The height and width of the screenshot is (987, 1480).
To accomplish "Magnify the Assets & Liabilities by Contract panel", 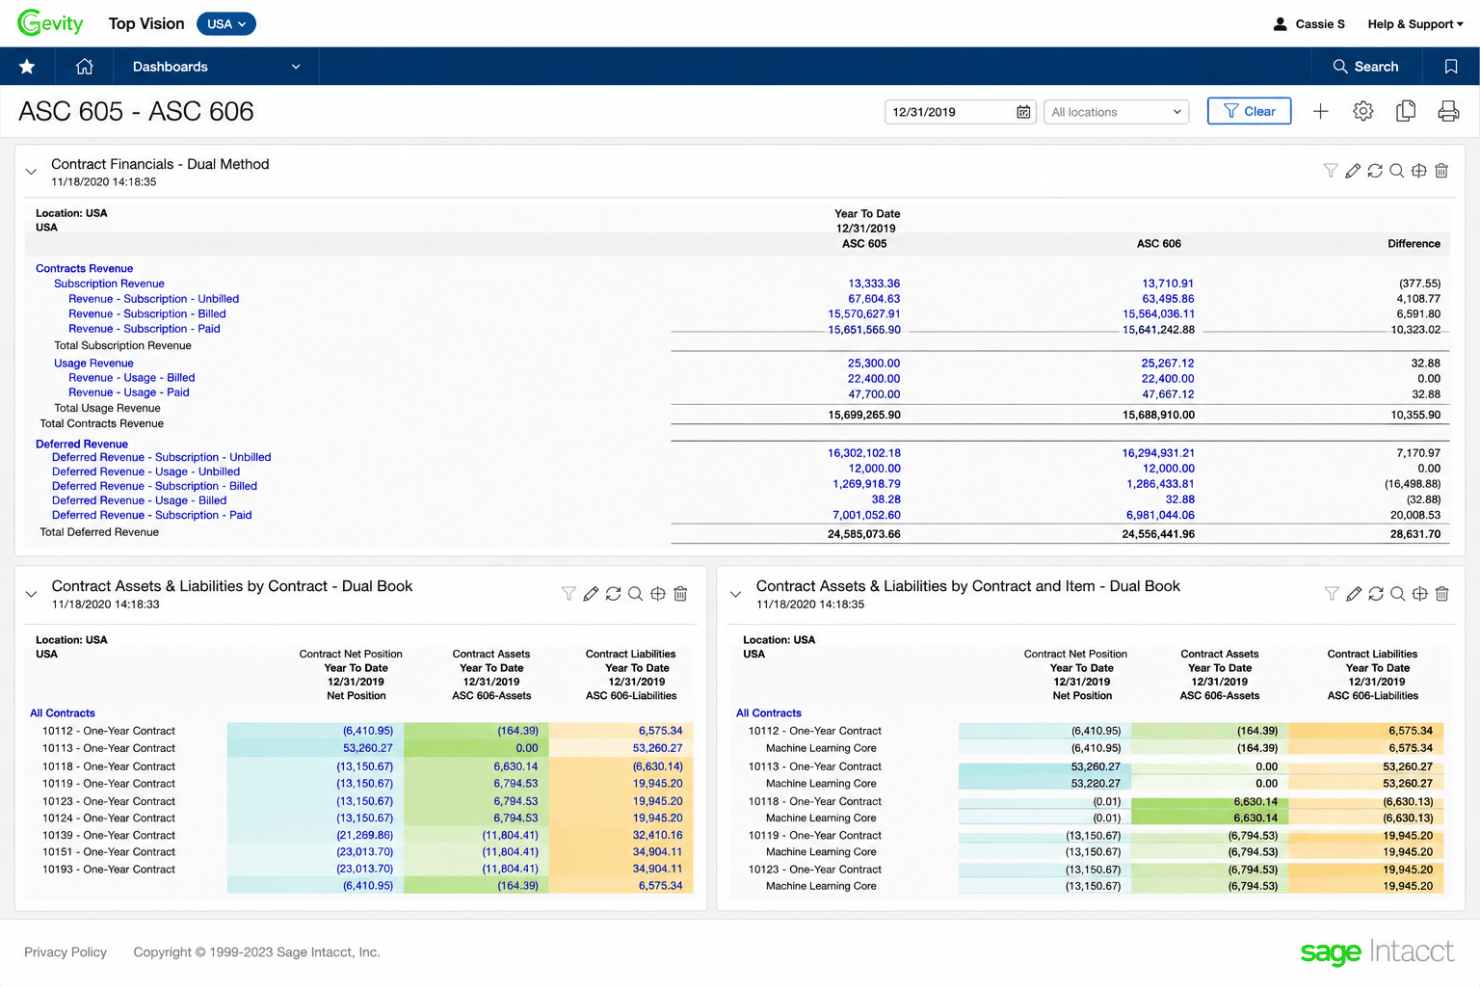I will pos(635,594).
